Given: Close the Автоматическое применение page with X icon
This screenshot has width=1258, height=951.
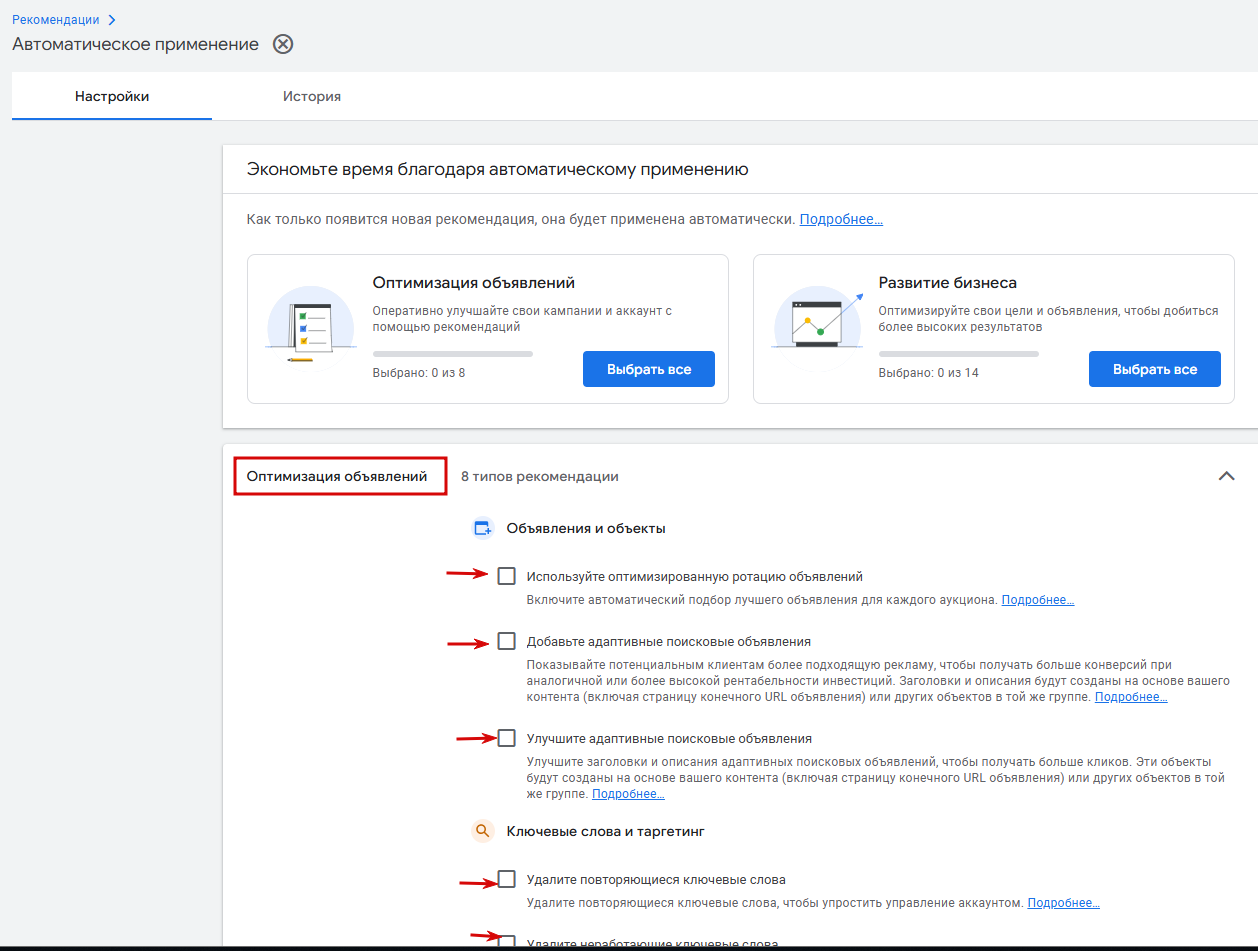Looking at the screenshot, I should click(x=284, y=44).
